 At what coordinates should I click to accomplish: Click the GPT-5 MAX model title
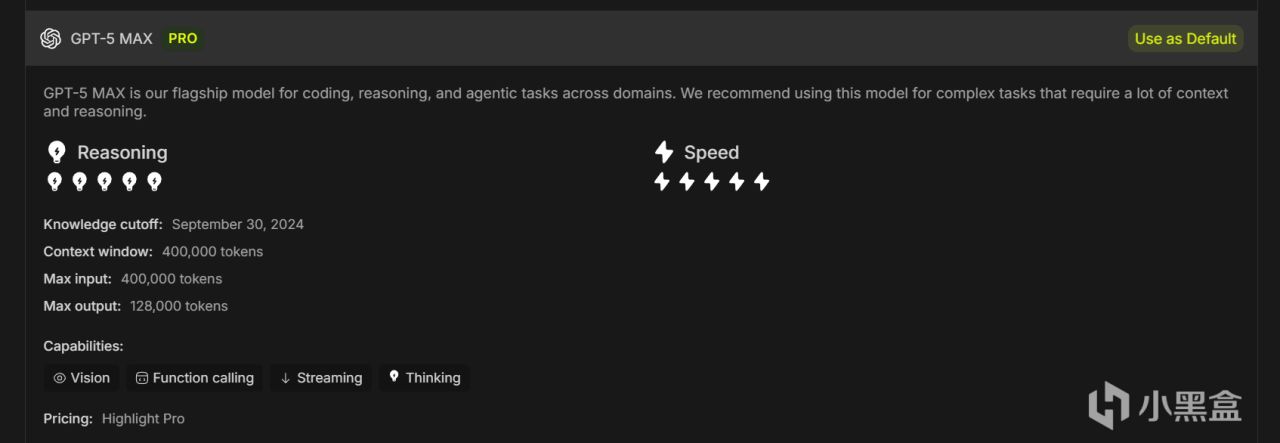point(111,38)
